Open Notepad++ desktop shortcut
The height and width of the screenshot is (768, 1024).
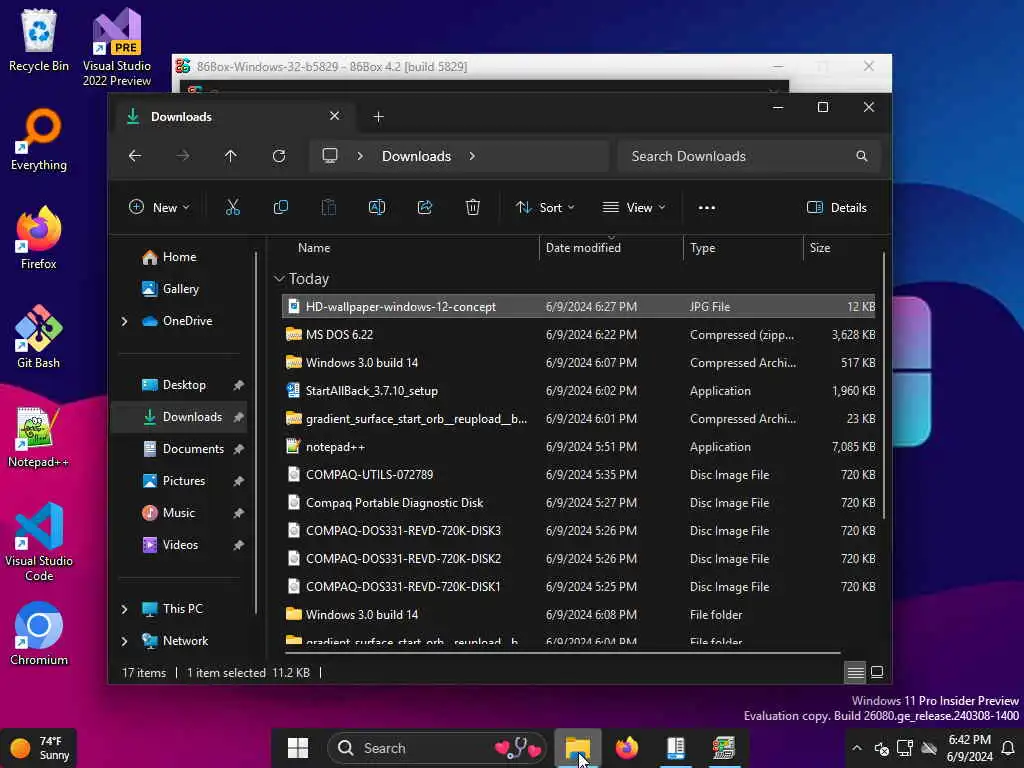click(39, 437)
